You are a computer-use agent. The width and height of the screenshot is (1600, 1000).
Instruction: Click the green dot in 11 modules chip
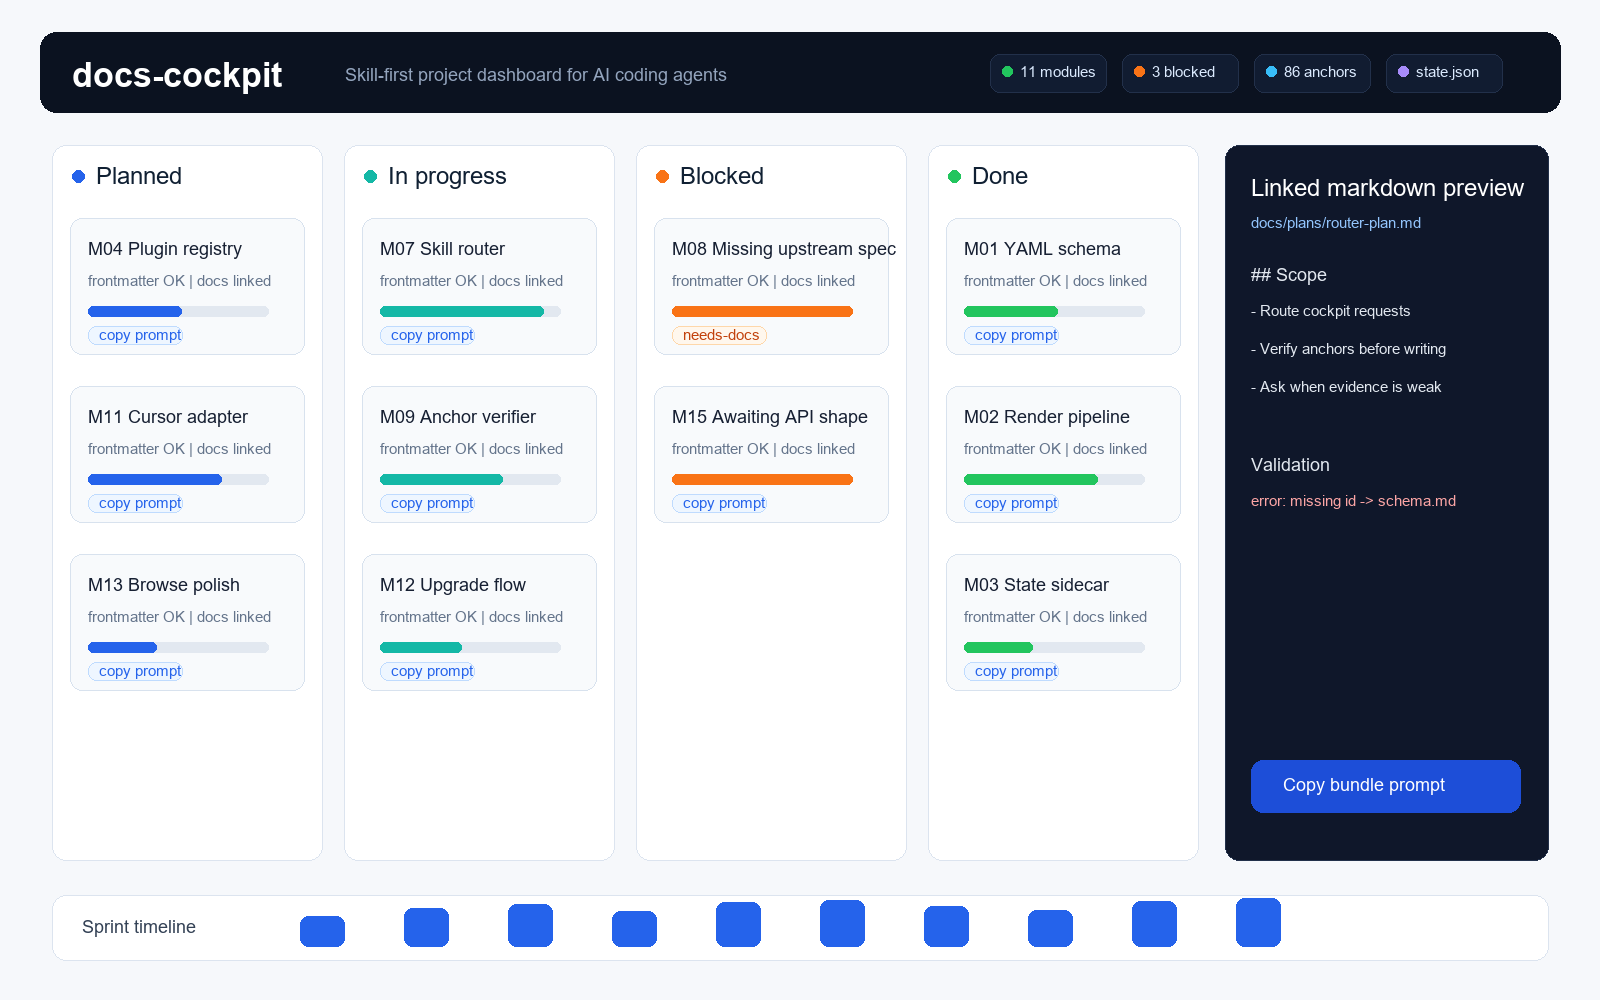tap(1008, 72)
